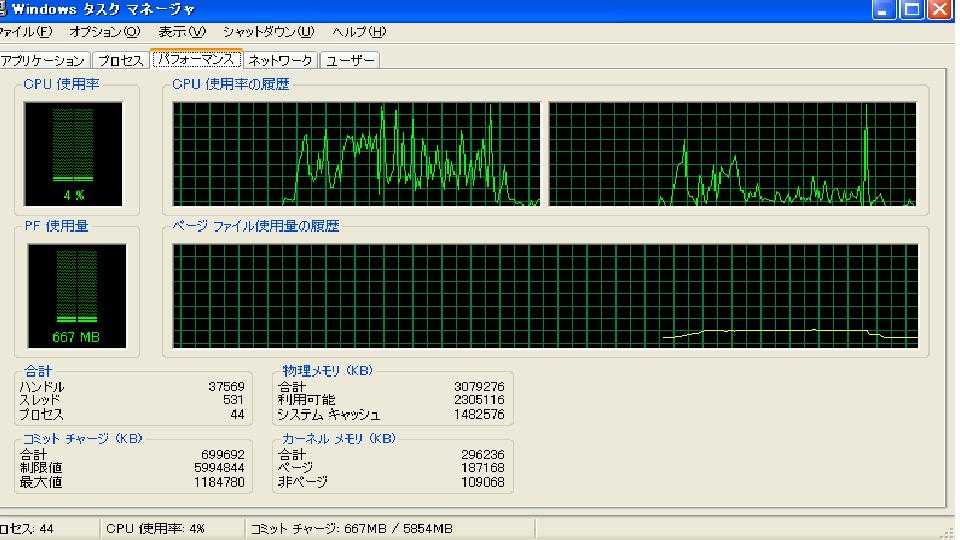Switch to the ユーザー tab
Viewport: 960px width, 540px height.
pos(350,60)
